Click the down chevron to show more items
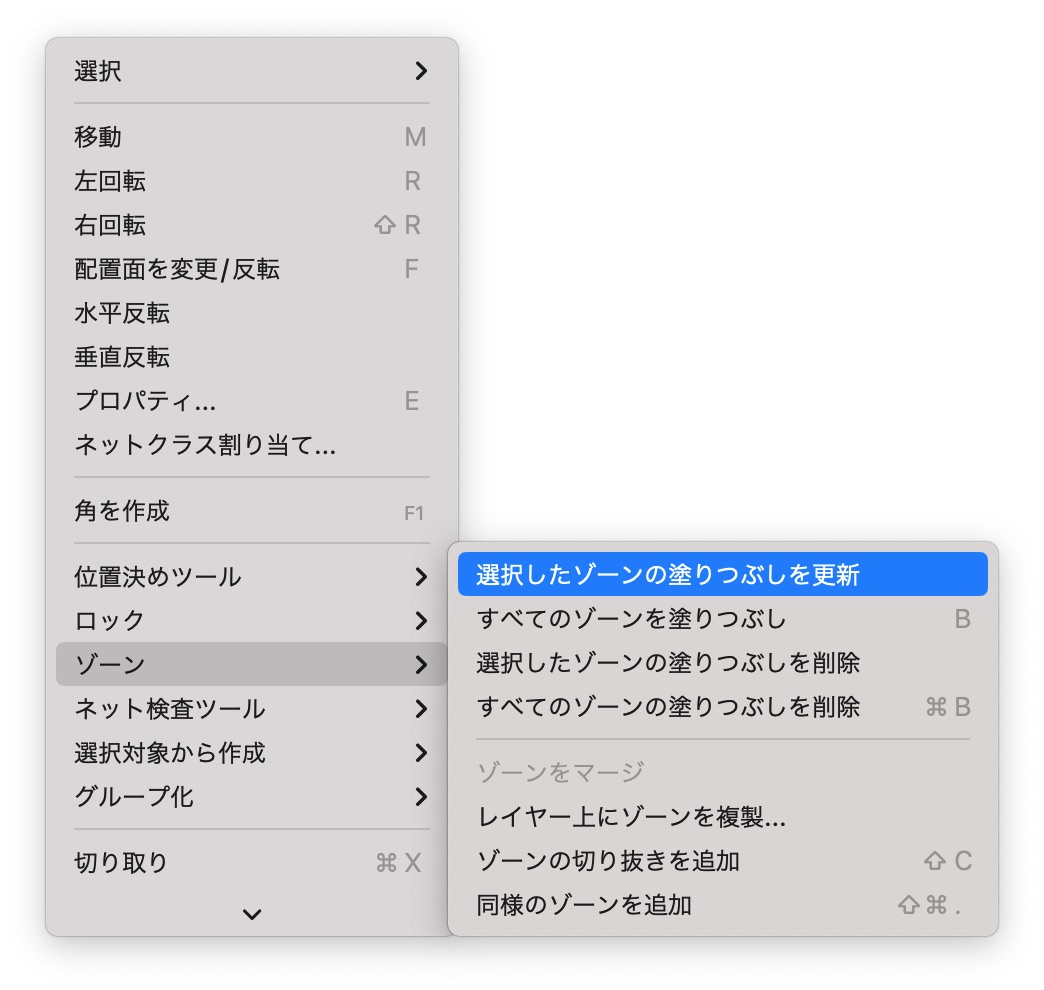1044x990 pixels. [x=252, y=914]
